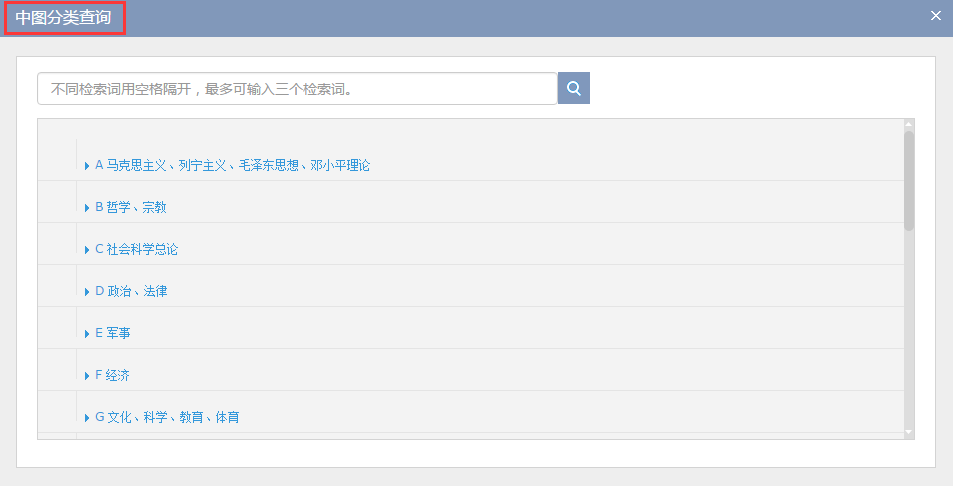Click the scrollbar down arrow

tap(908, 432)
